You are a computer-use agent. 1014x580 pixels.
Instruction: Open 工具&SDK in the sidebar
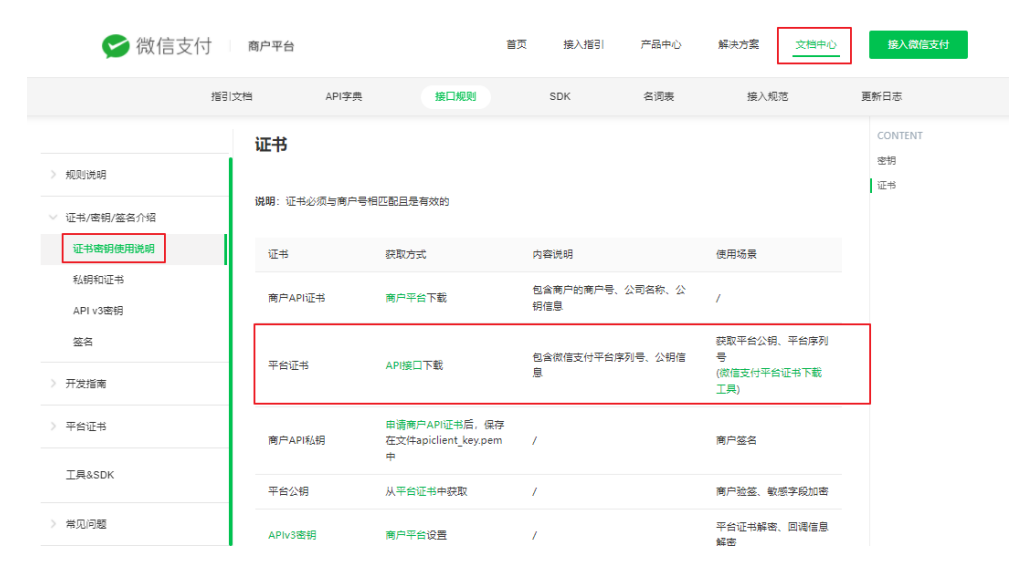point(90,475)
